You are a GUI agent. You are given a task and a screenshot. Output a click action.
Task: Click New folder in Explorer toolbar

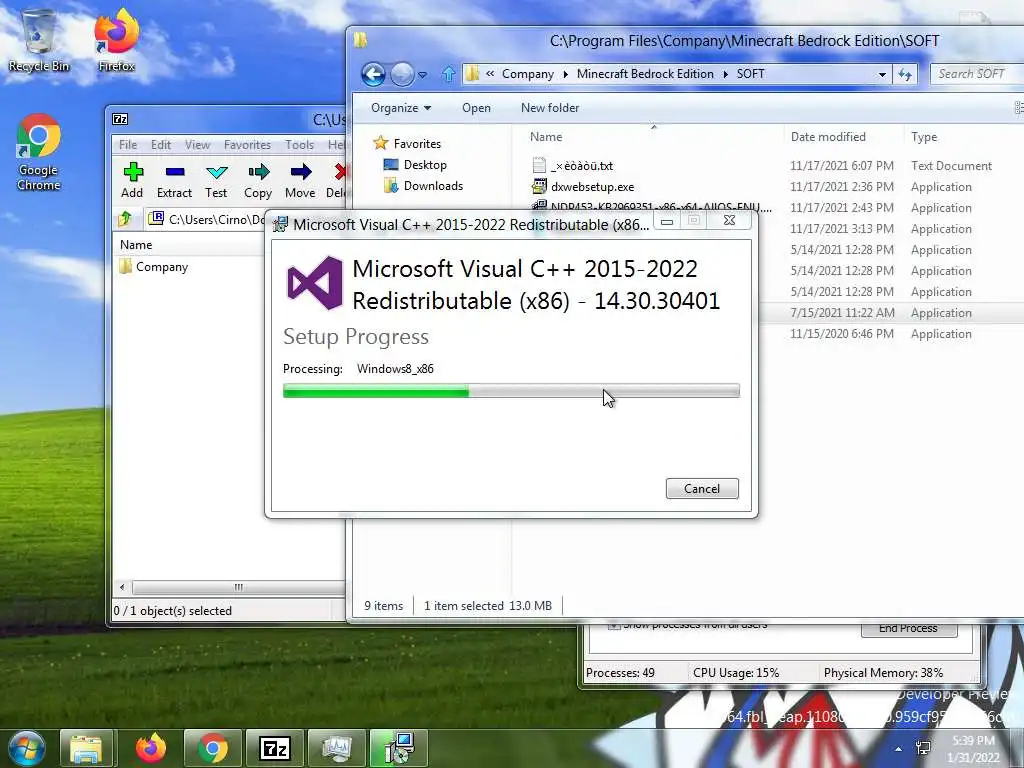pos(550,108)
